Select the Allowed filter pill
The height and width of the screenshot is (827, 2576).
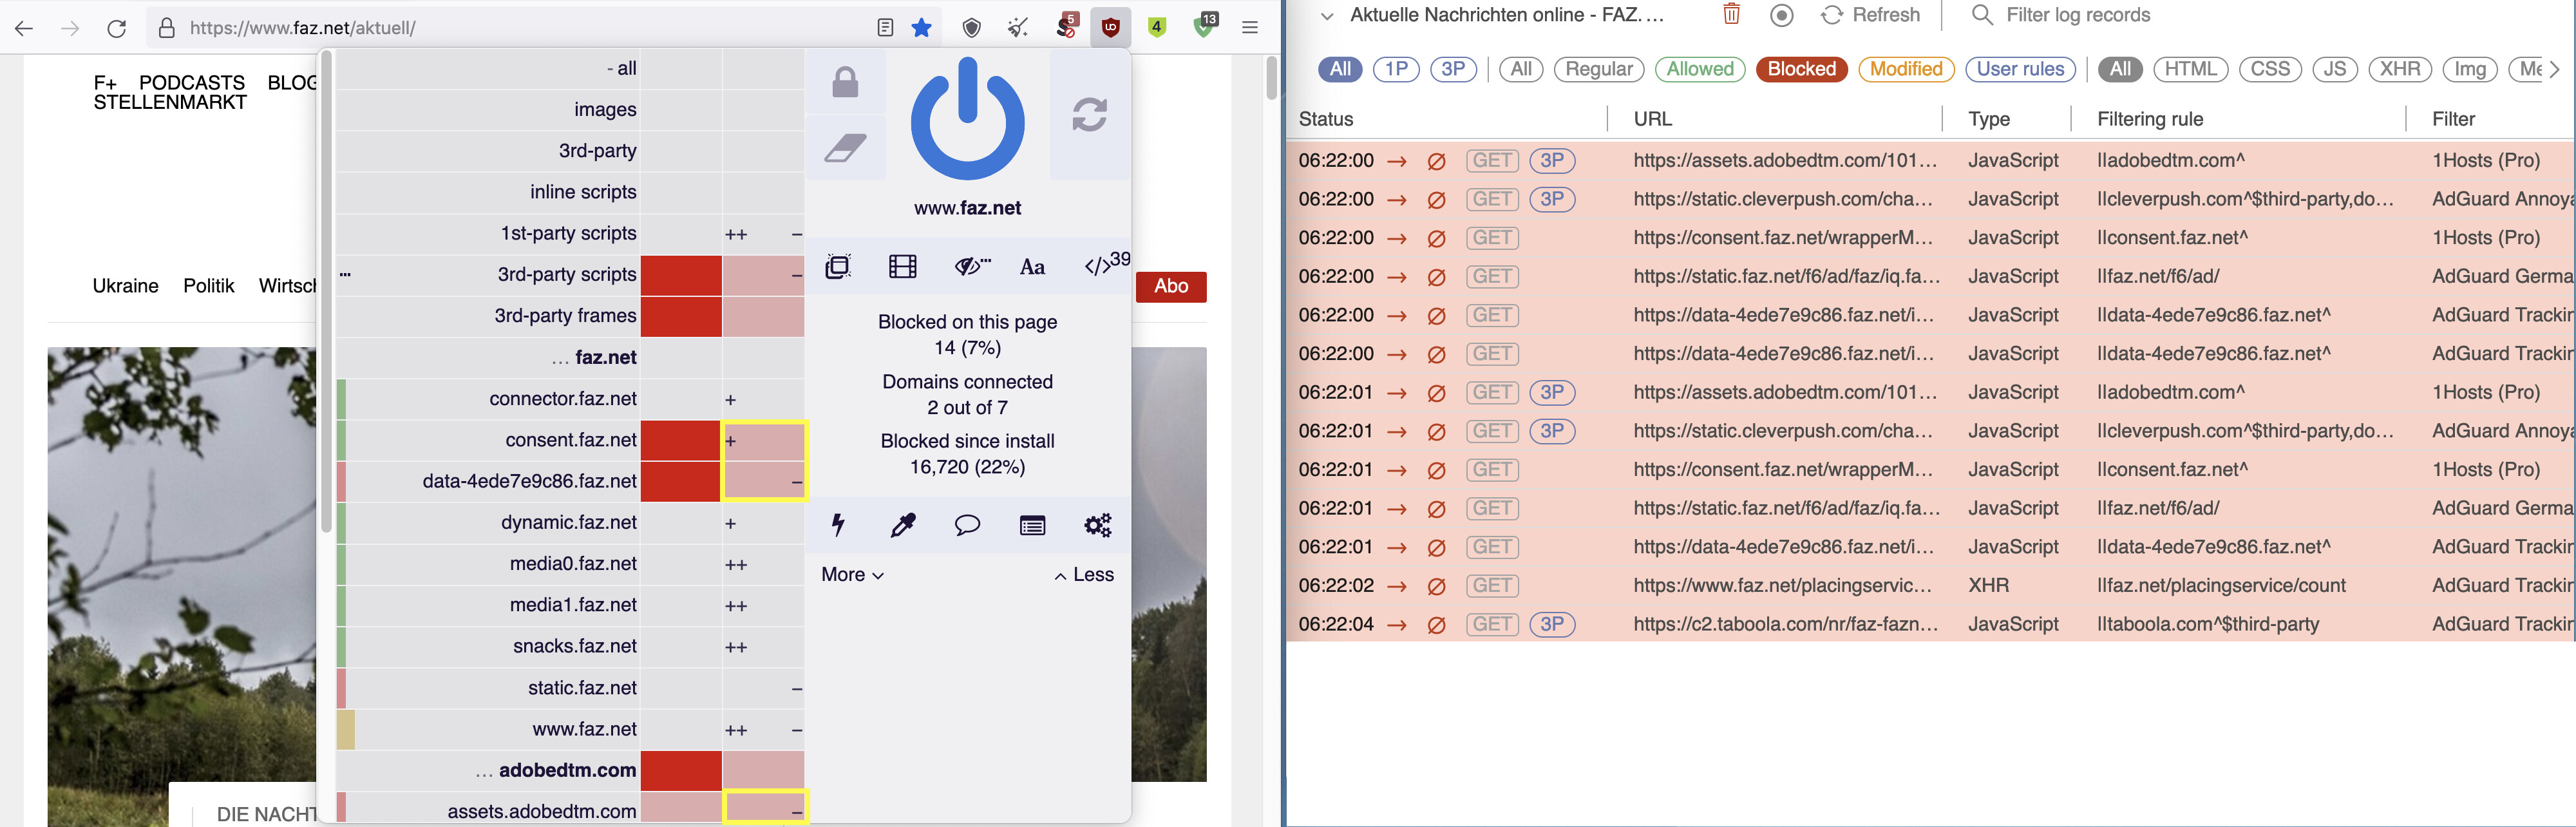(1700, 69)
